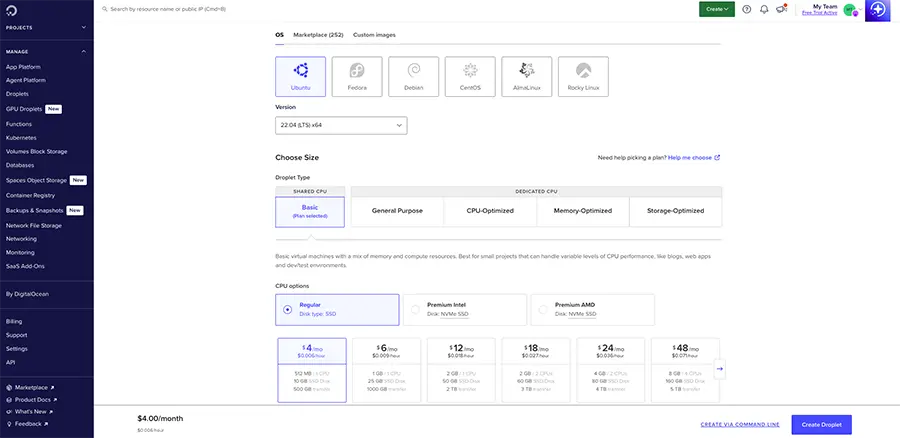Open GPU Droplets in the sidebar
Image resolution: width=900 pixels, height=438 pixels.
pos(25,109)
